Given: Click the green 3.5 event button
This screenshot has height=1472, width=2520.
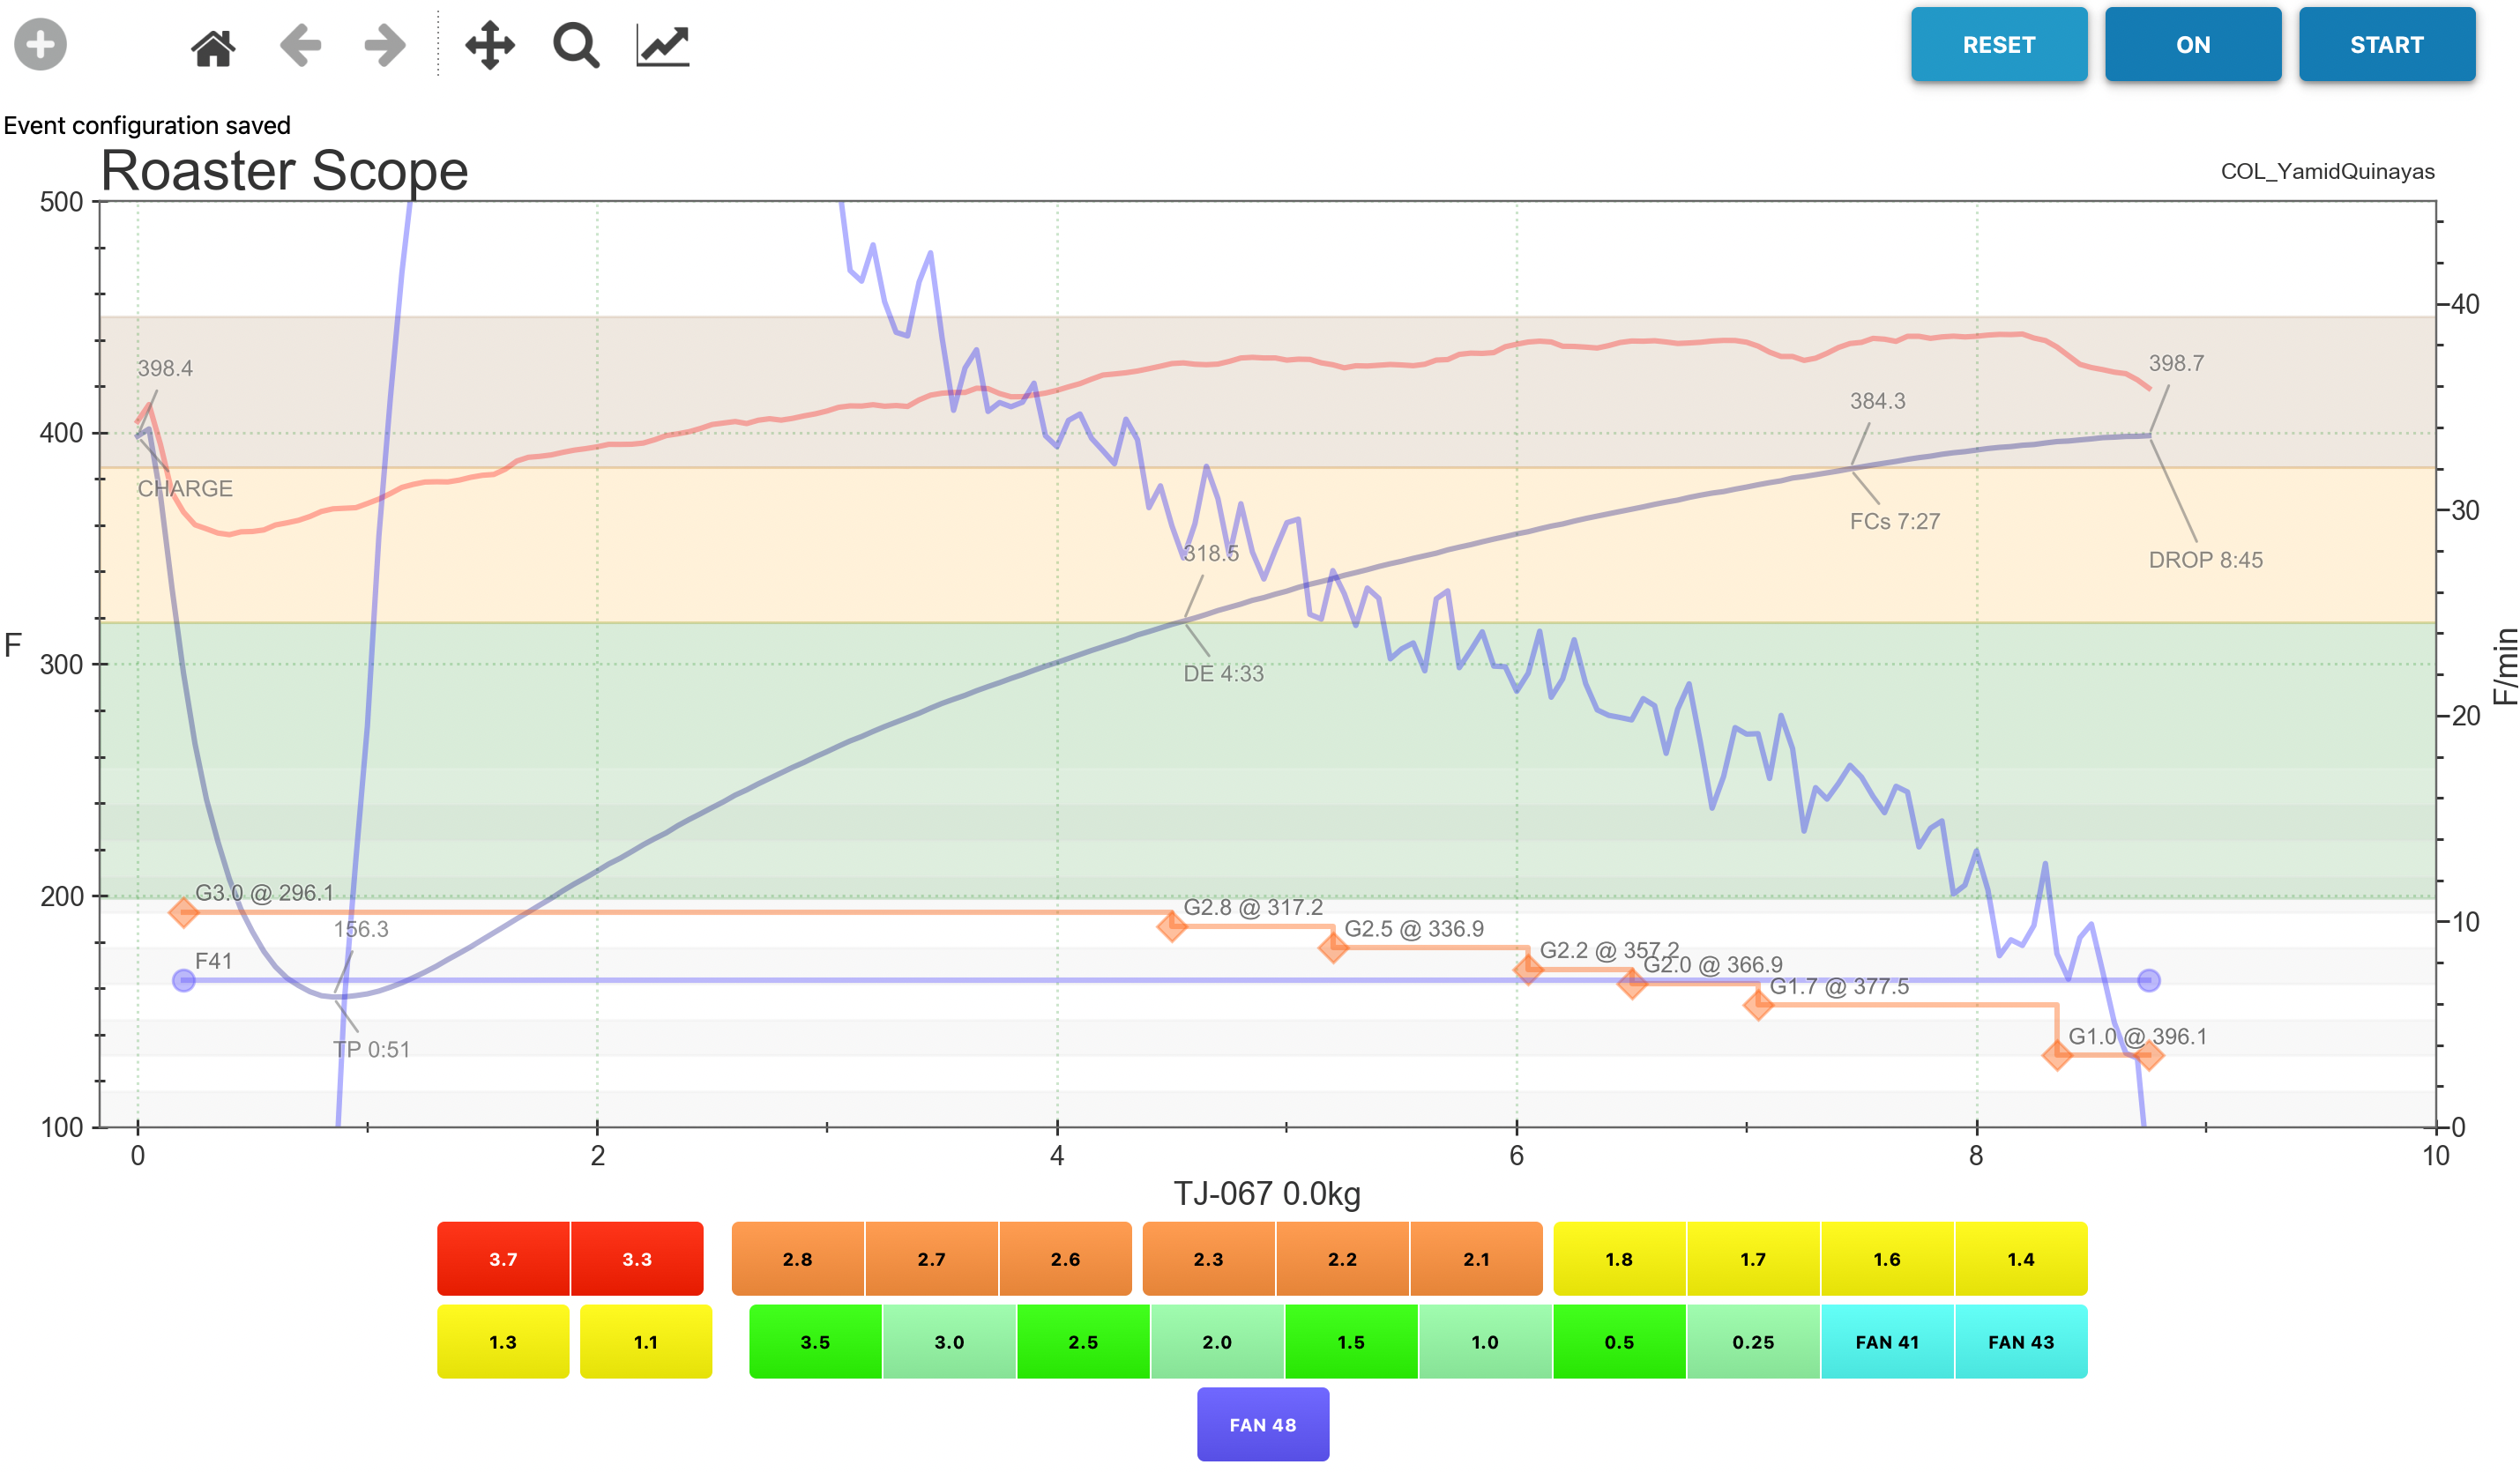Looking at the screenshot, I should pyautogui.click(x=815, y=1342).
